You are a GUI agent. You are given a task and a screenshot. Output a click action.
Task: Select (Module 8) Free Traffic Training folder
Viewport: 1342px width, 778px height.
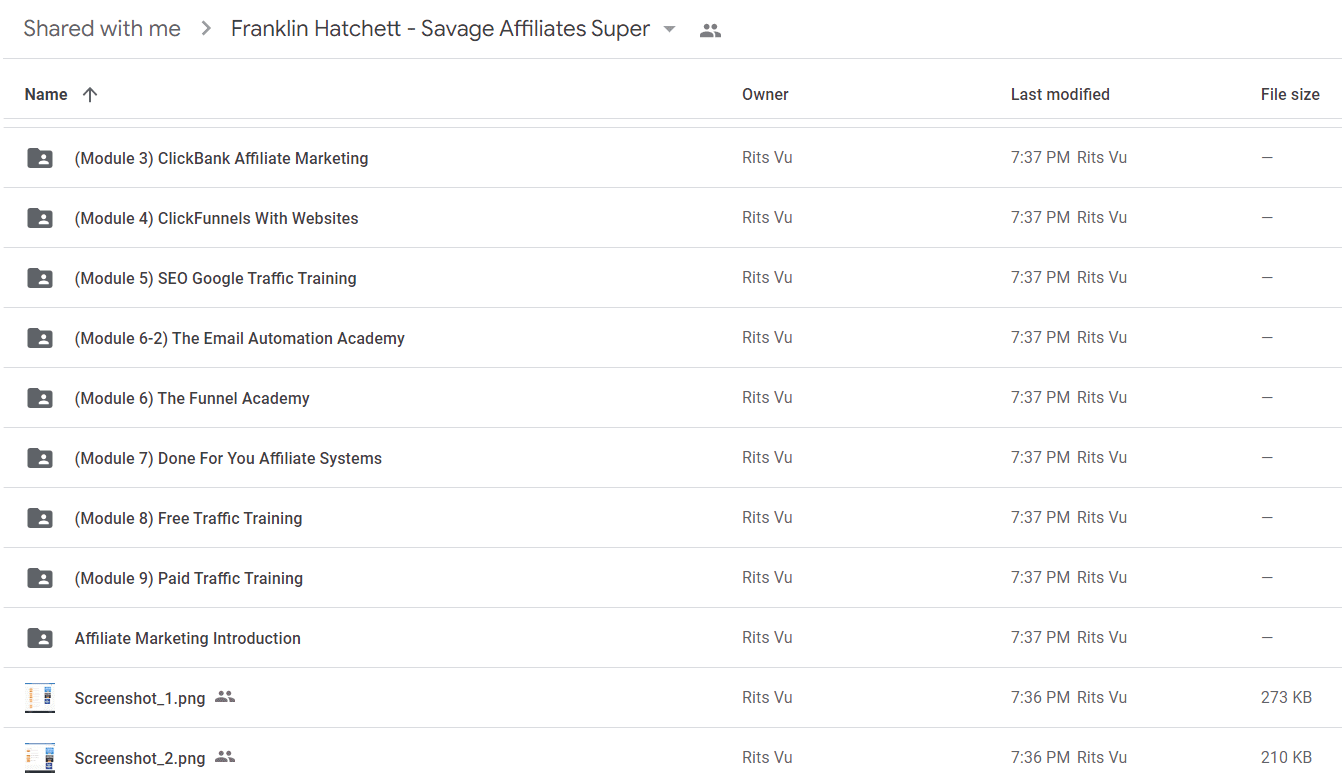point(188,518)
